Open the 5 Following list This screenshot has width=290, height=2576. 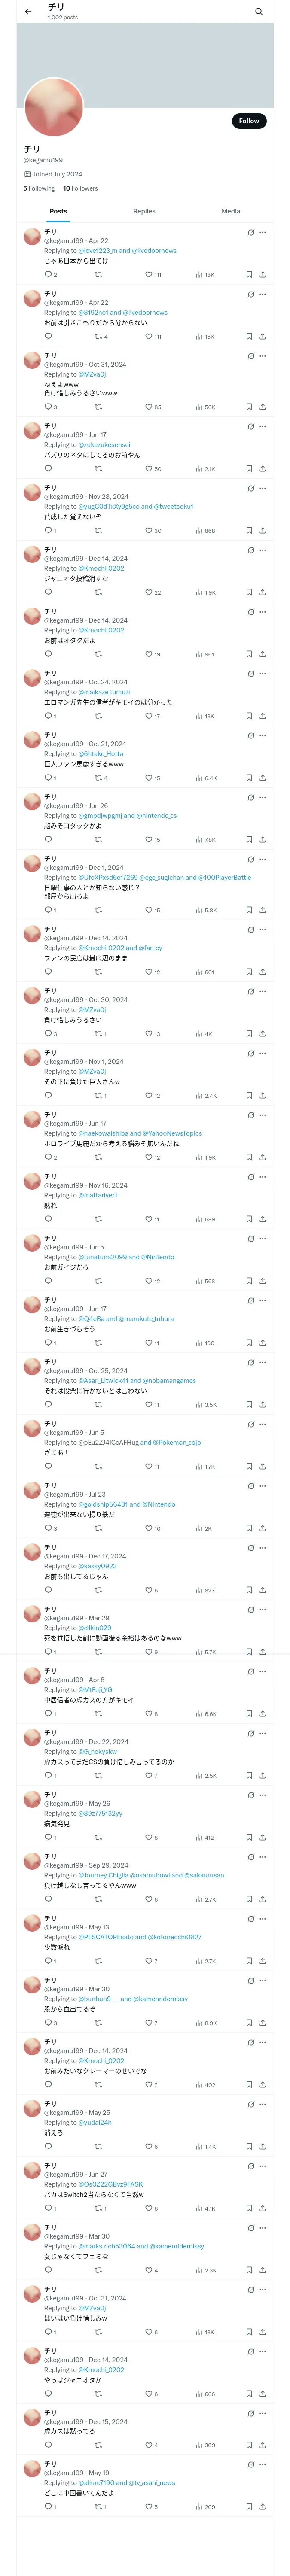click(39, 188)
